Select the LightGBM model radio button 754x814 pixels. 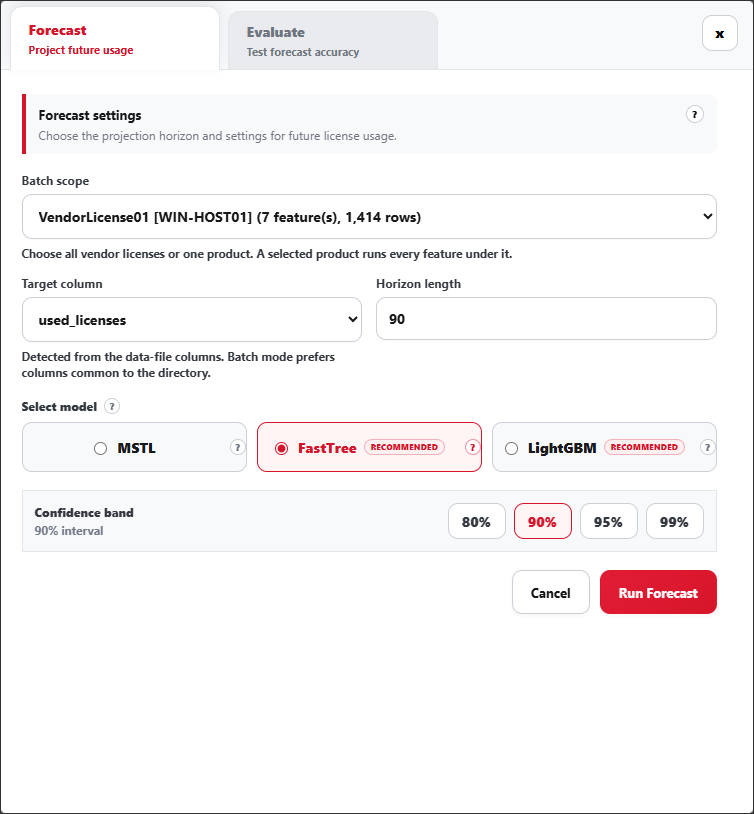[x=511, y=448]
